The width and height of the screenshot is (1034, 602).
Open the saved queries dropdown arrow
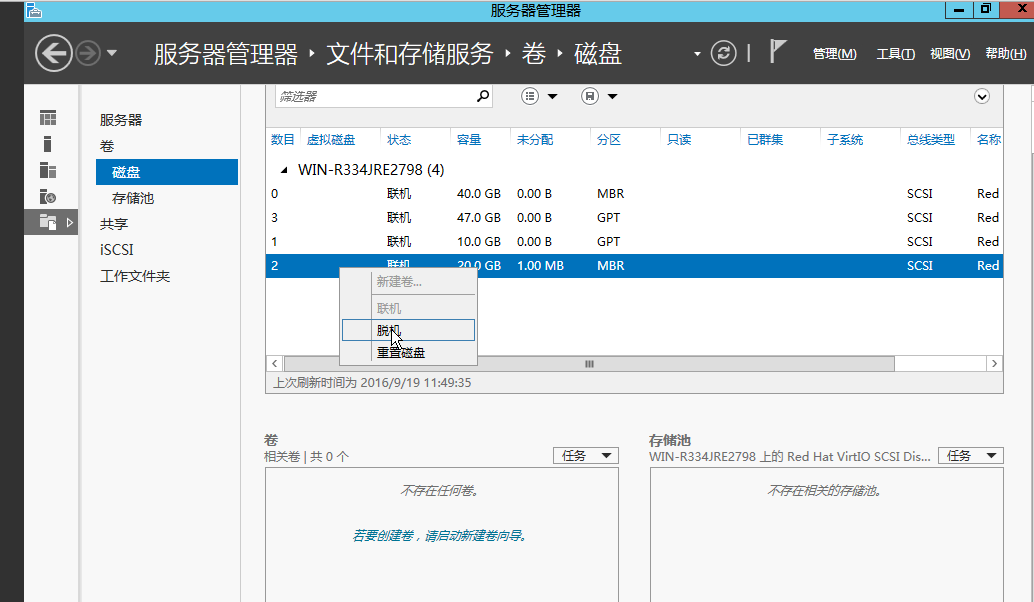pos(611,96)
